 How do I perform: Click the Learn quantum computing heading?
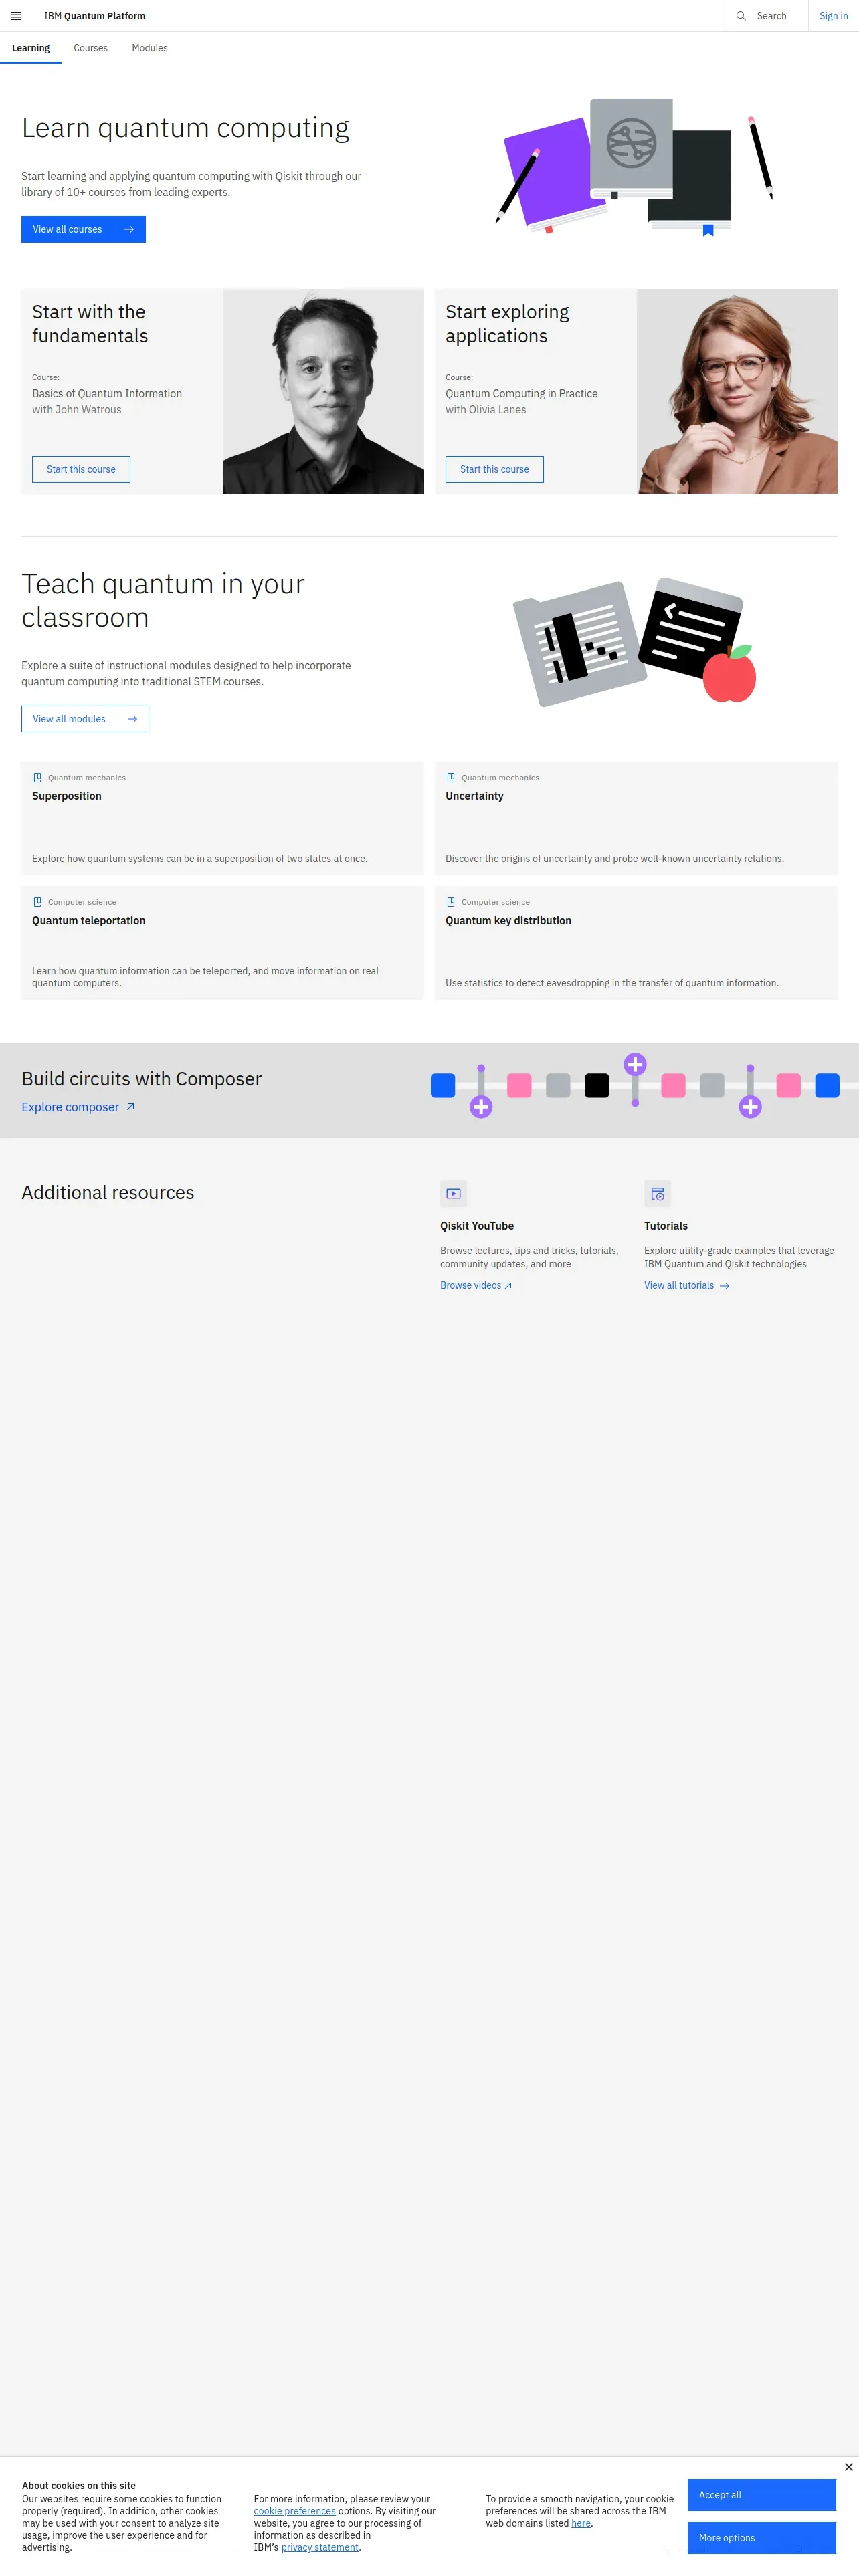coord(185,128)
